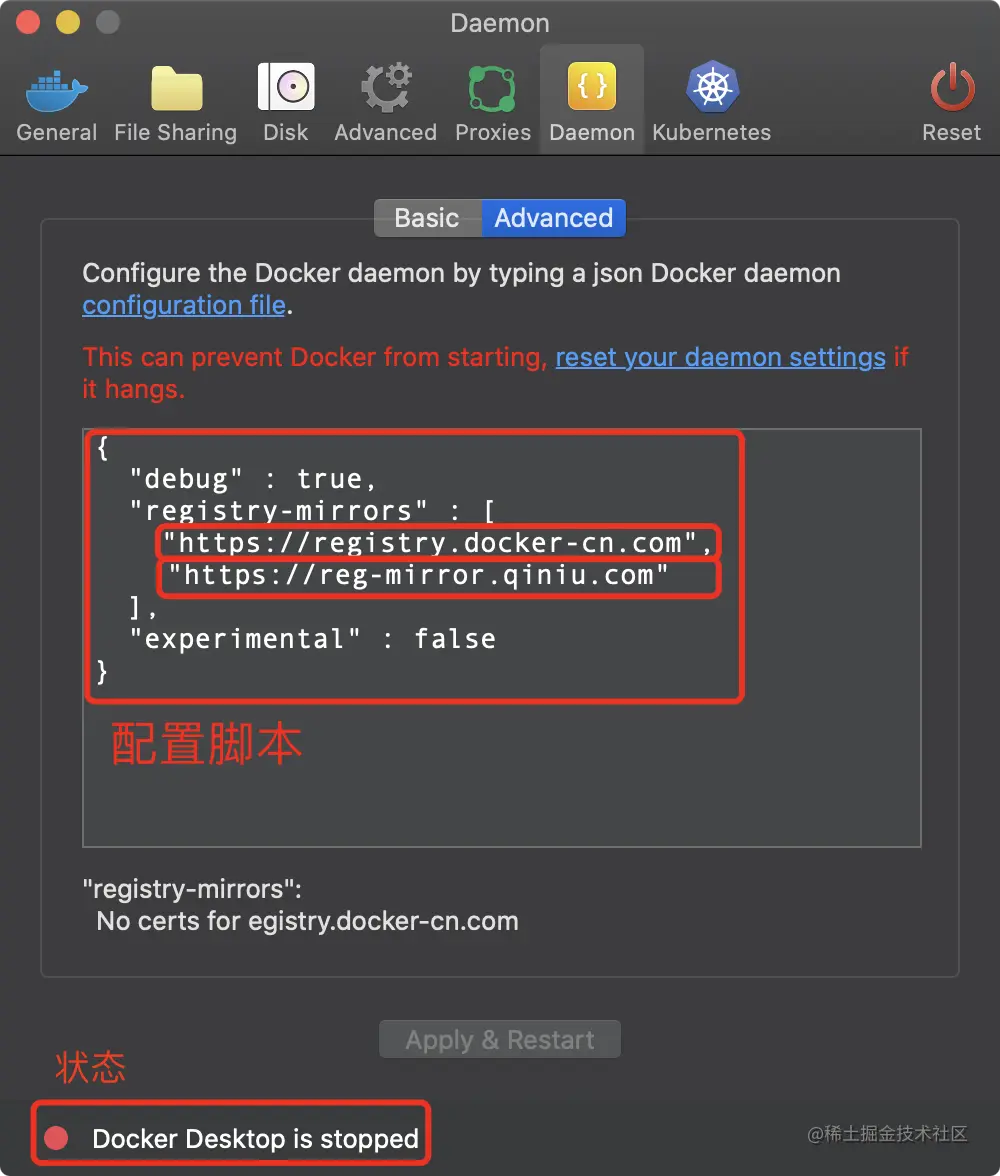Click the red close window button
Image resolution: width=1000 pixels, height=1176 pixels.
pyautogui.click(x=28, y=22)
